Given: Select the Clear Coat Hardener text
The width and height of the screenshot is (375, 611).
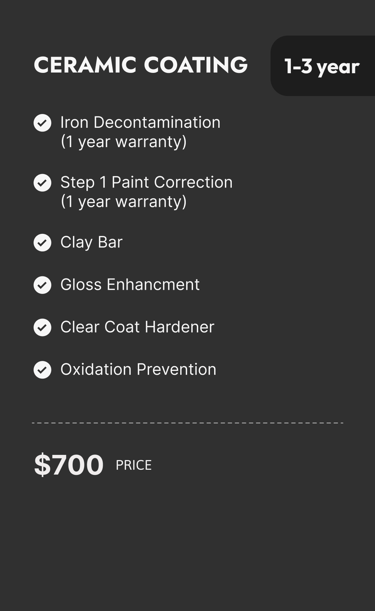Looking at the screenshot, I should coord(137,327).
